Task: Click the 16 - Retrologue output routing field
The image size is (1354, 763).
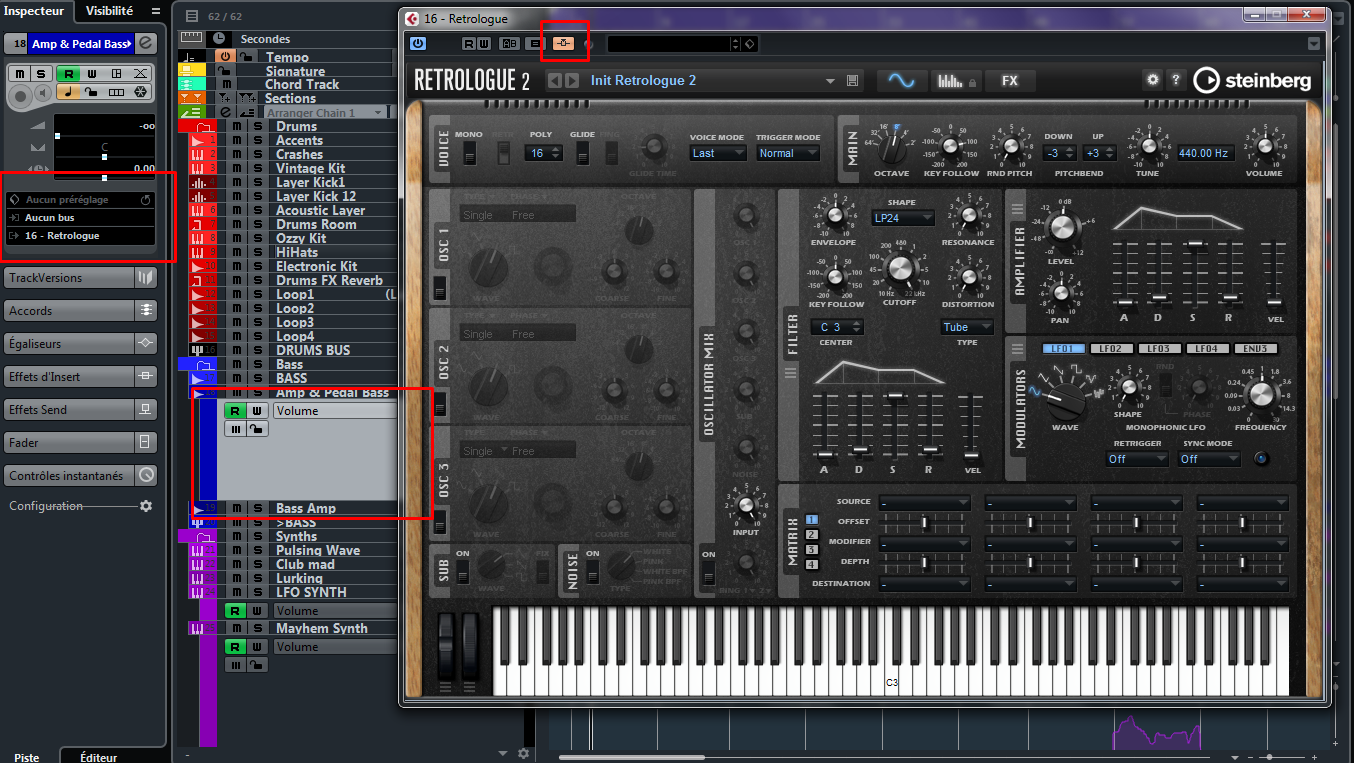Action: 81,236
